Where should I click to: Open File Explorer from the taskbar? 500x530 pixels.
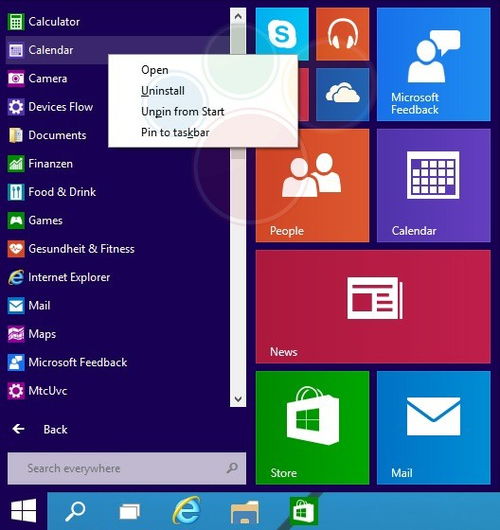pos(244,512)
